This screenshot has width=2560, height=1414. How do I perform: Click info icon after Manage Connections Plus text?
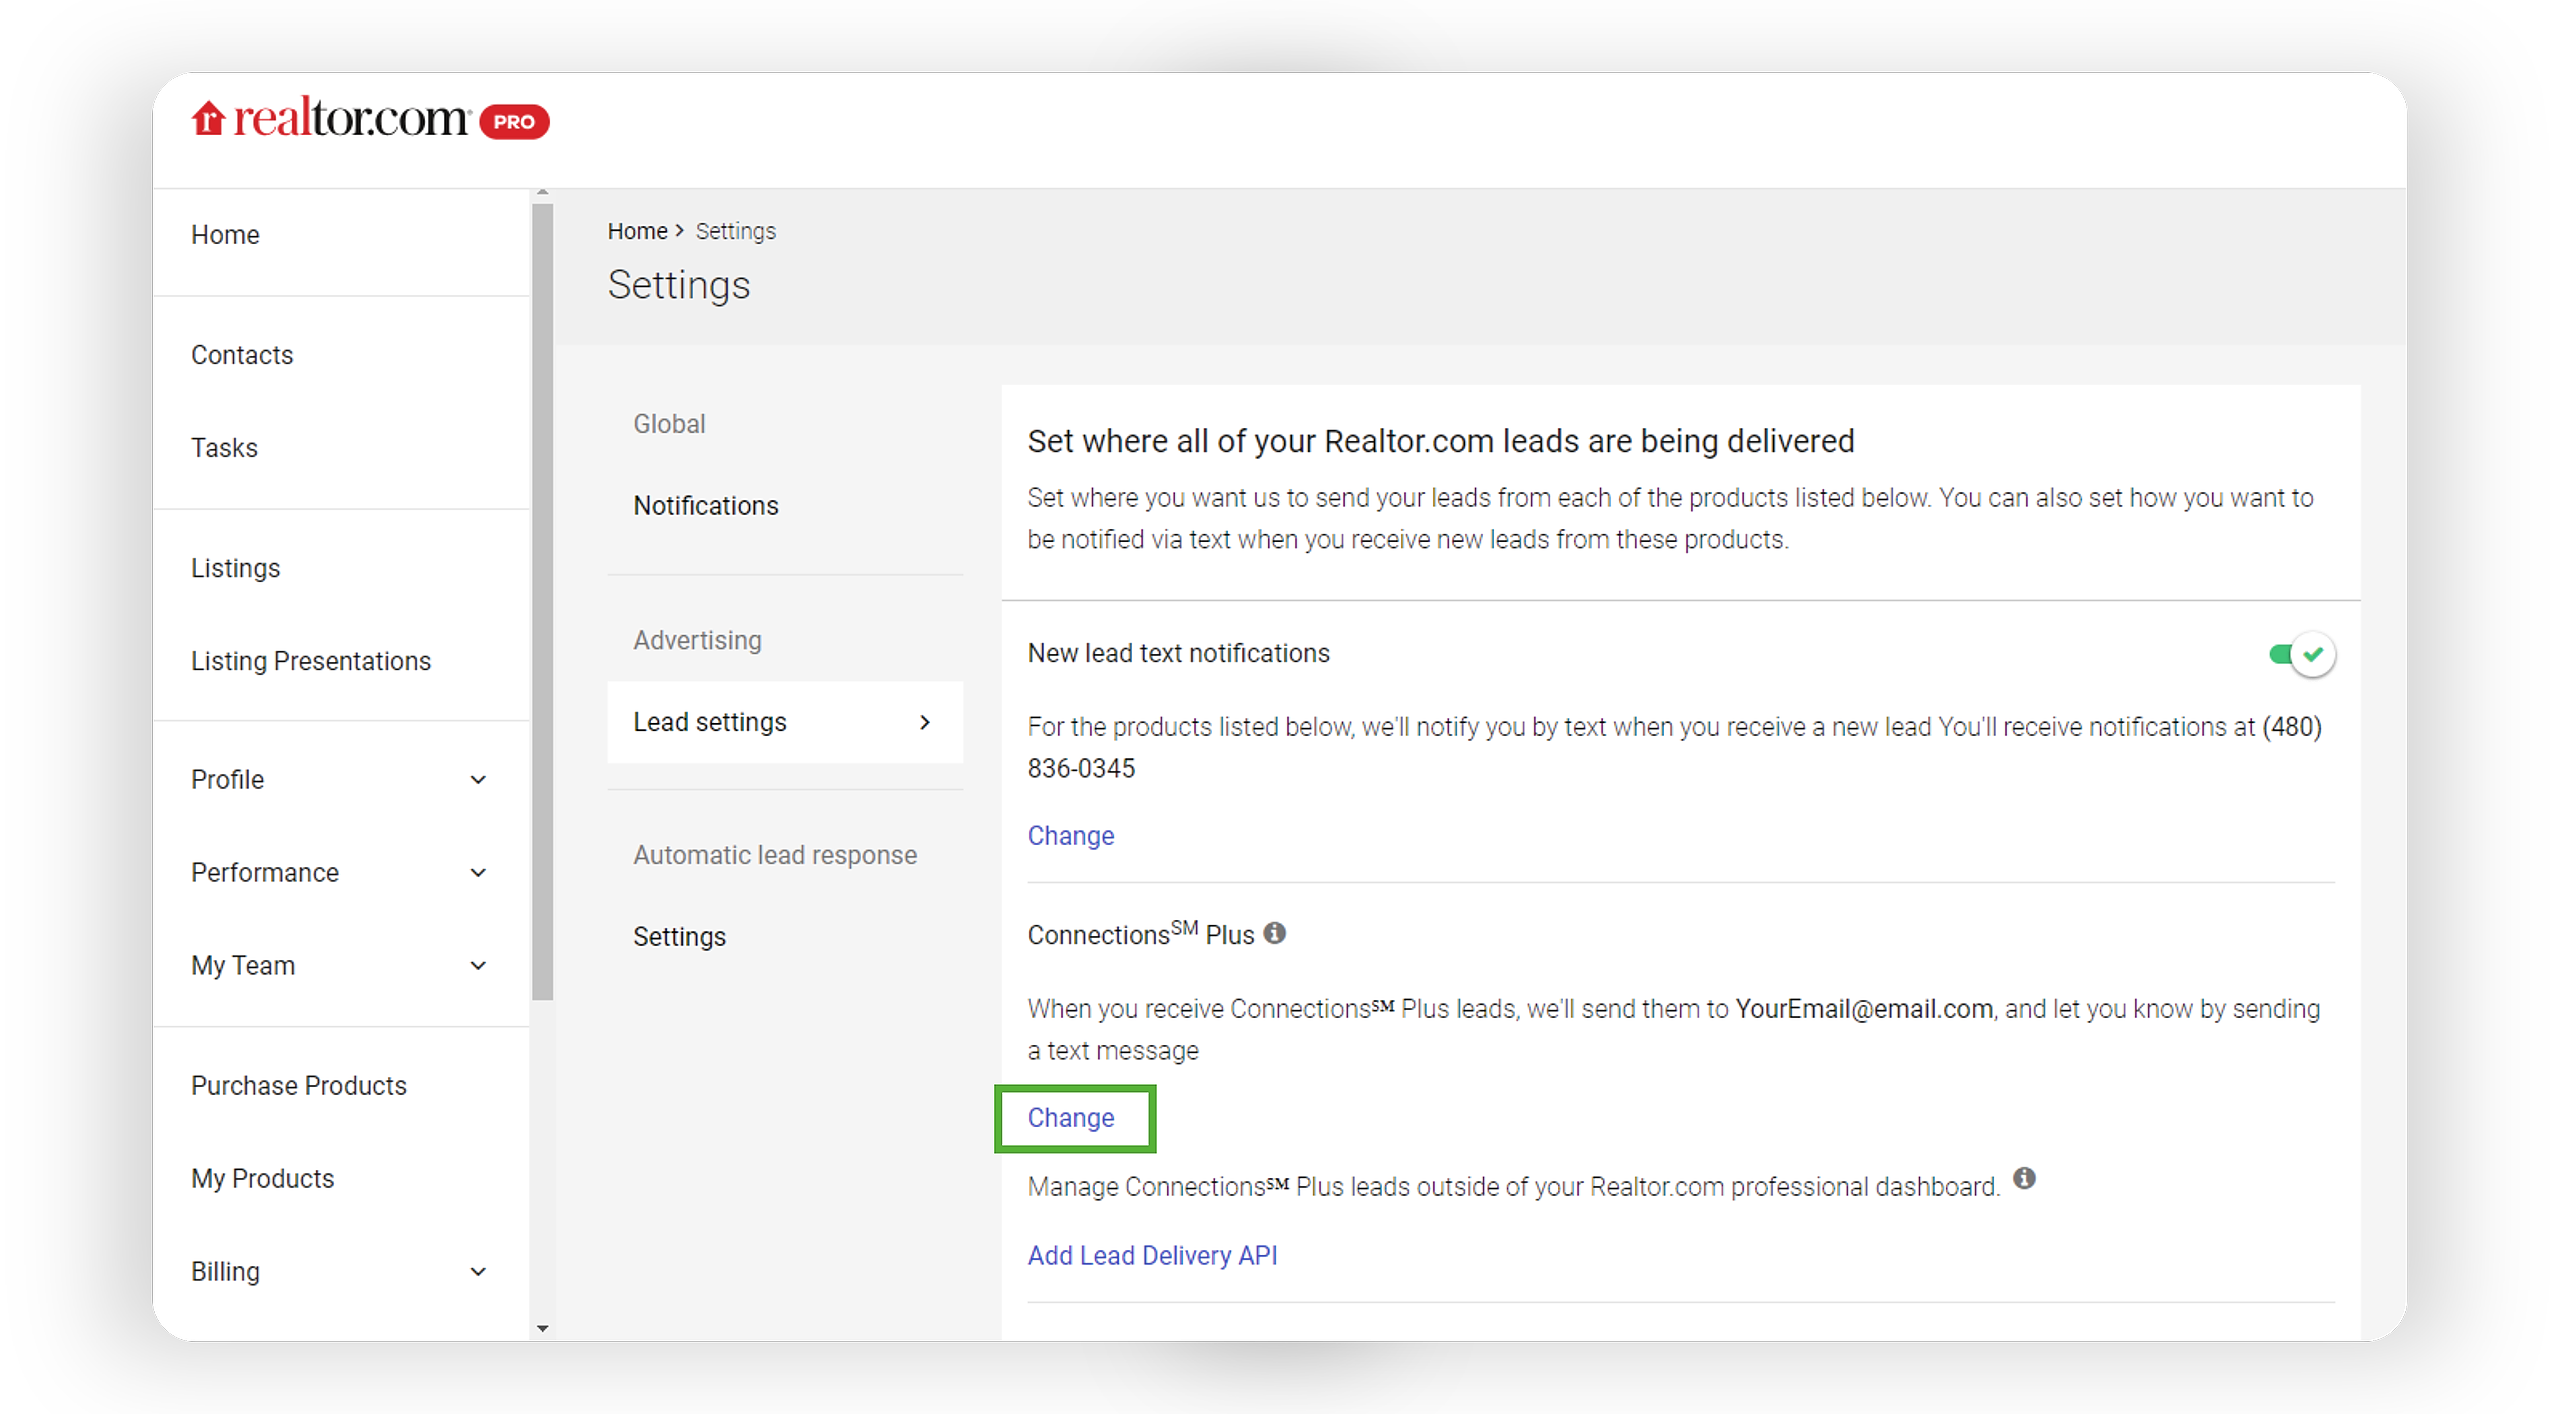2023,1178
